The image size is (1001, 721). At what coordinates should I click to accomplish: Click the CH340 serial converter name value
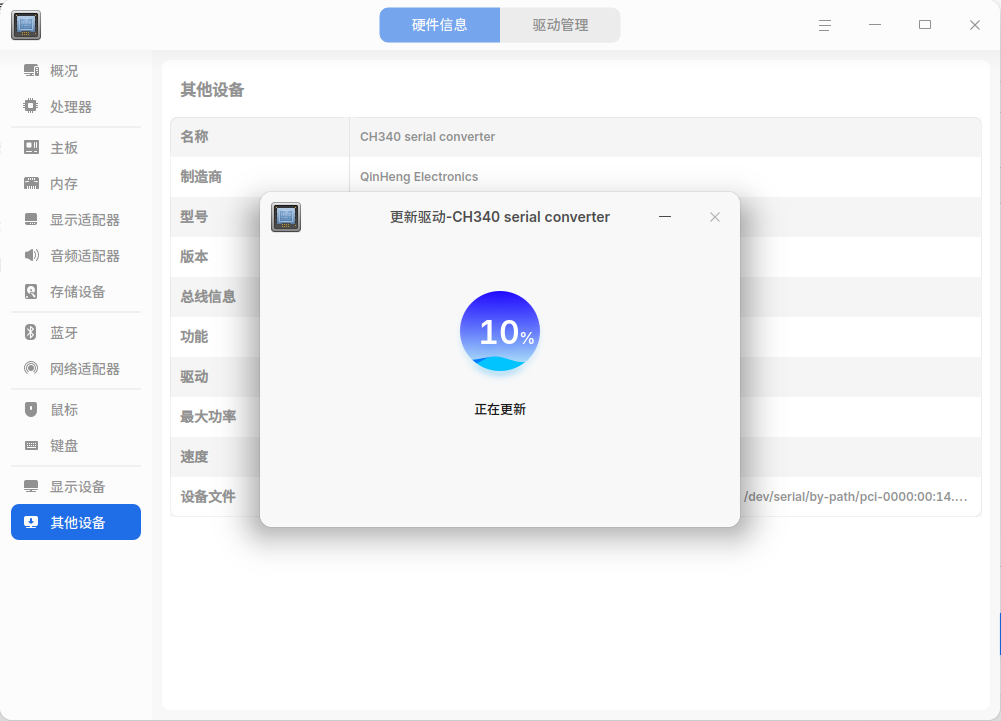[x=427, y=137]
